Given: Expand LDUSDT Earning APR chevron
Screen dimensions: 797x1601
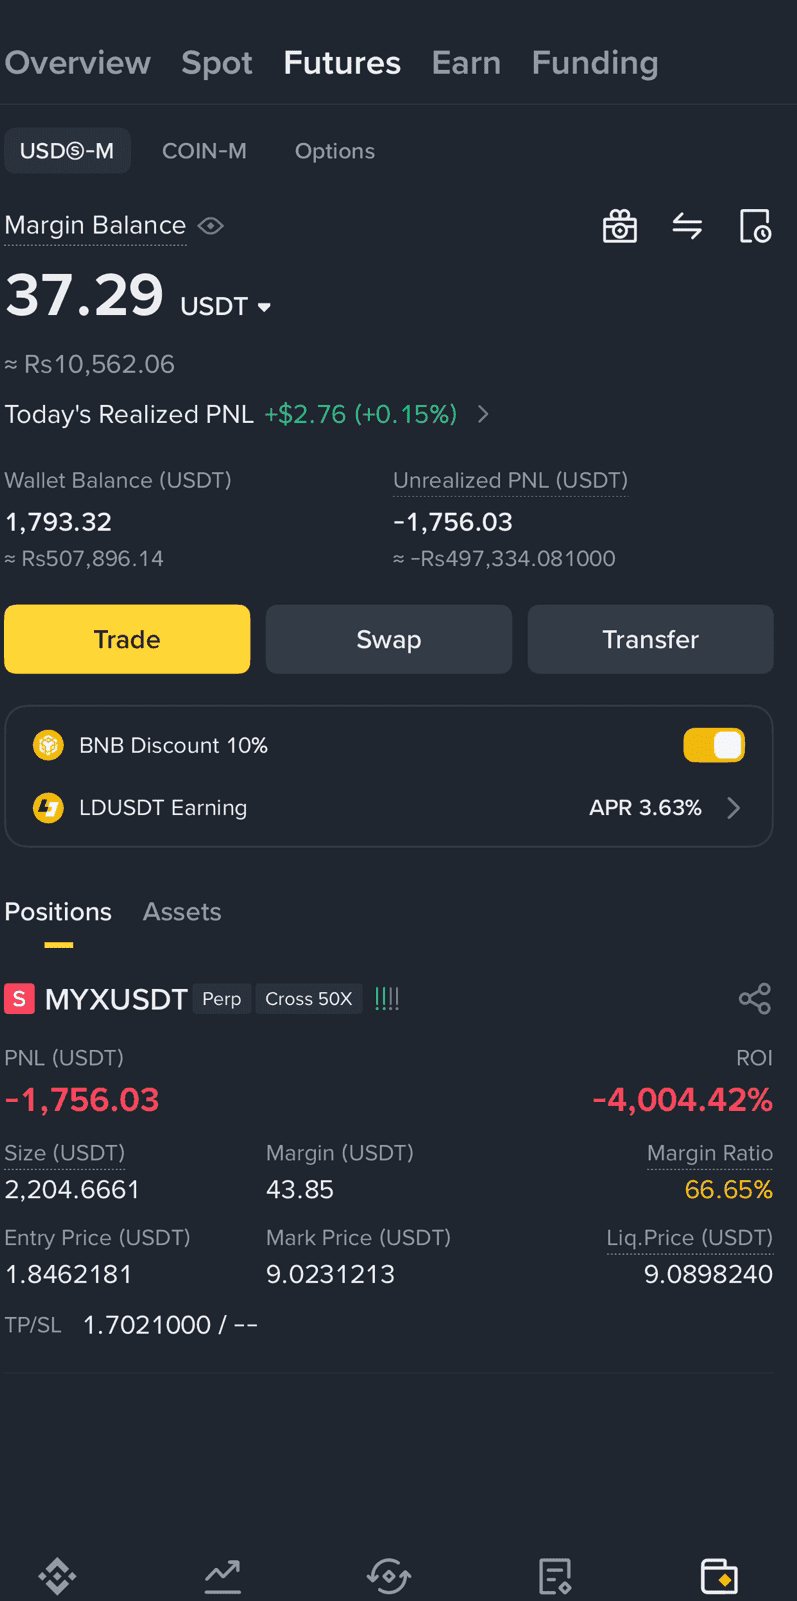Looking at the screenshot, I should [734, 808].
